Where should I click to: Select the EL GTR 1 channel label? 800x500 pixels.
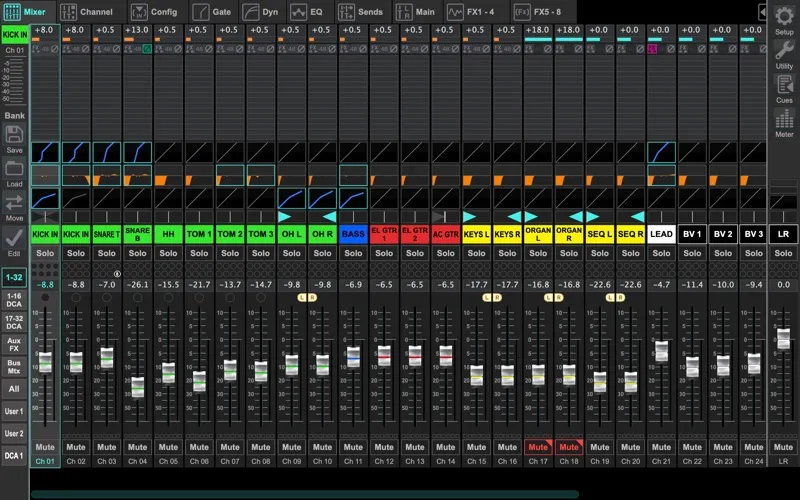tap(384, 234)
